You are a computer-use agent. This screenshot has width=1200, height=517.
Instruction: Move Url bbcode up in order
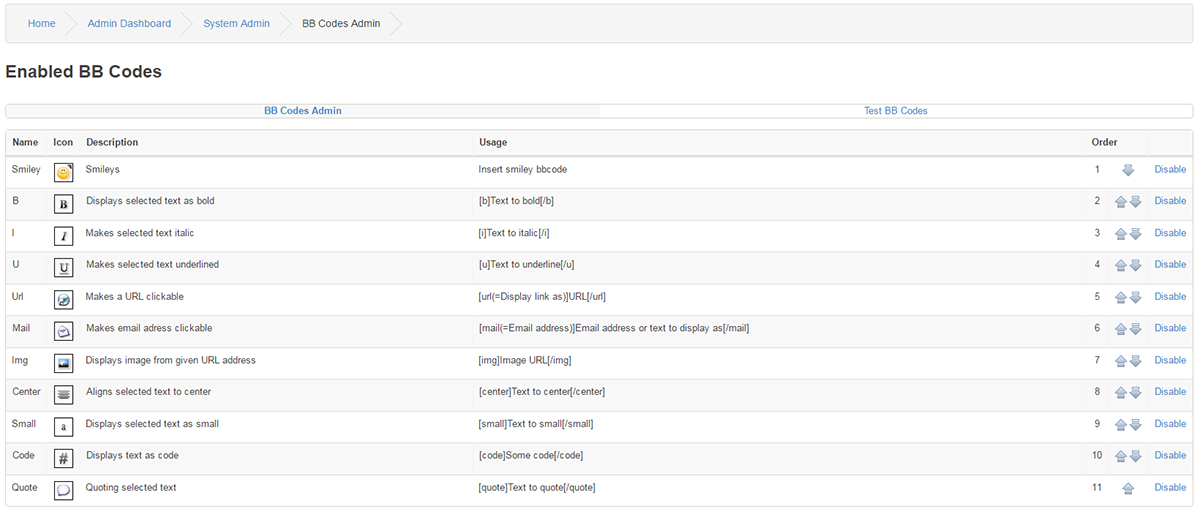(x=1121, y=298)
